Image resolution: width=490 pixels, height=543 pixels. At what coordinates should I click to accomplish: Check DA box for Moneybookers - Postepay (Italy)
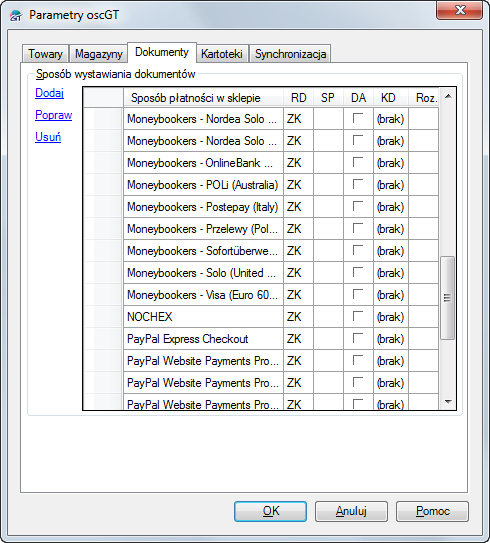358,206
